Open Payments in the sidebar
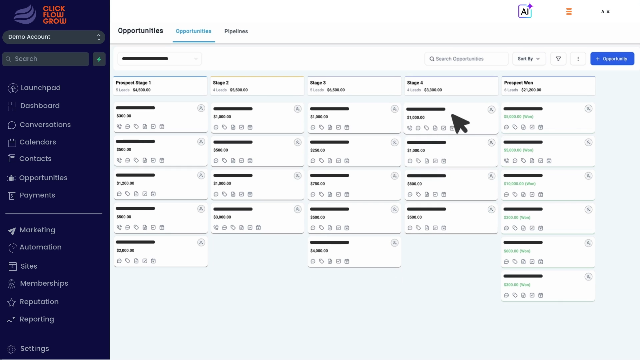The width and height of the screenshot is (640, 360). [x=32, y=196]
